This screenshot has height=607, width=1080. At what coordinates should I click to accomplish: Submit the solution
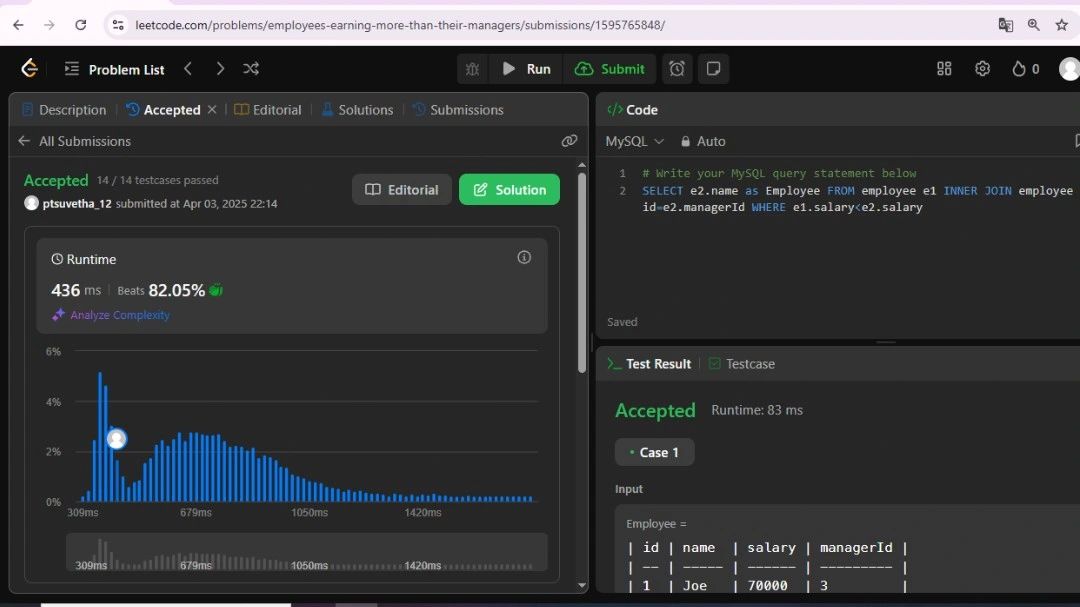(x=610, y=69)
